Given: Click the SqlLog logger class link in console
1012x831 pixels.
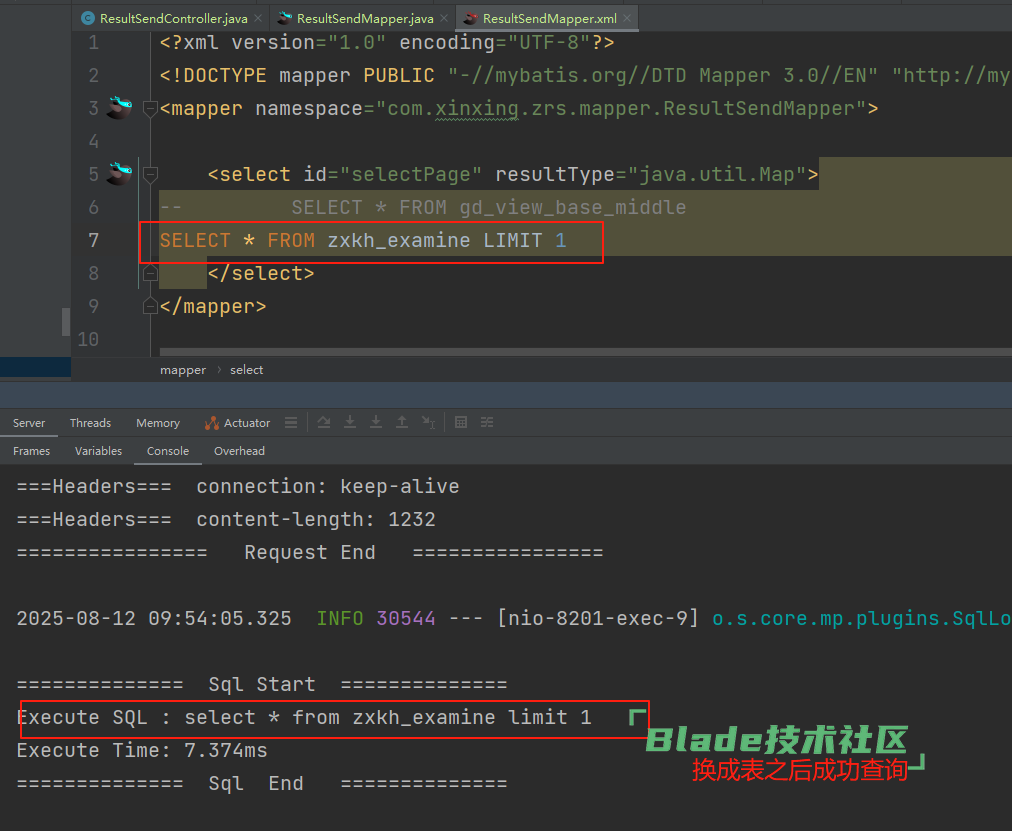Looking at the screenshot, I should (x=861, y=618).
